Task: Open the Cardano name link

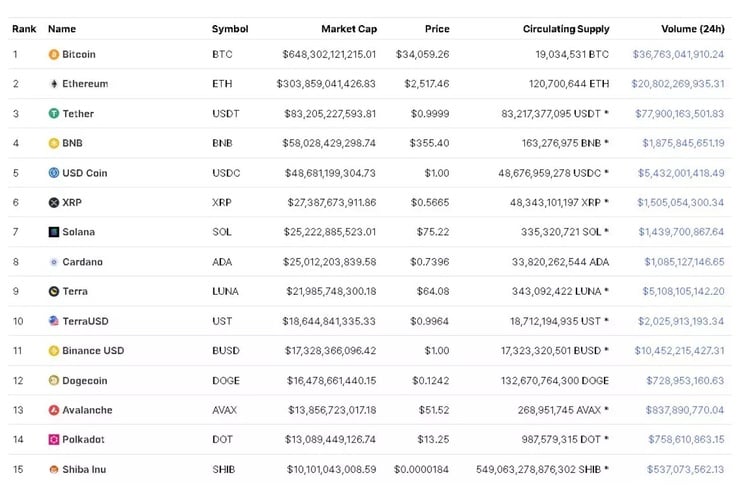Action: [82, 262]
